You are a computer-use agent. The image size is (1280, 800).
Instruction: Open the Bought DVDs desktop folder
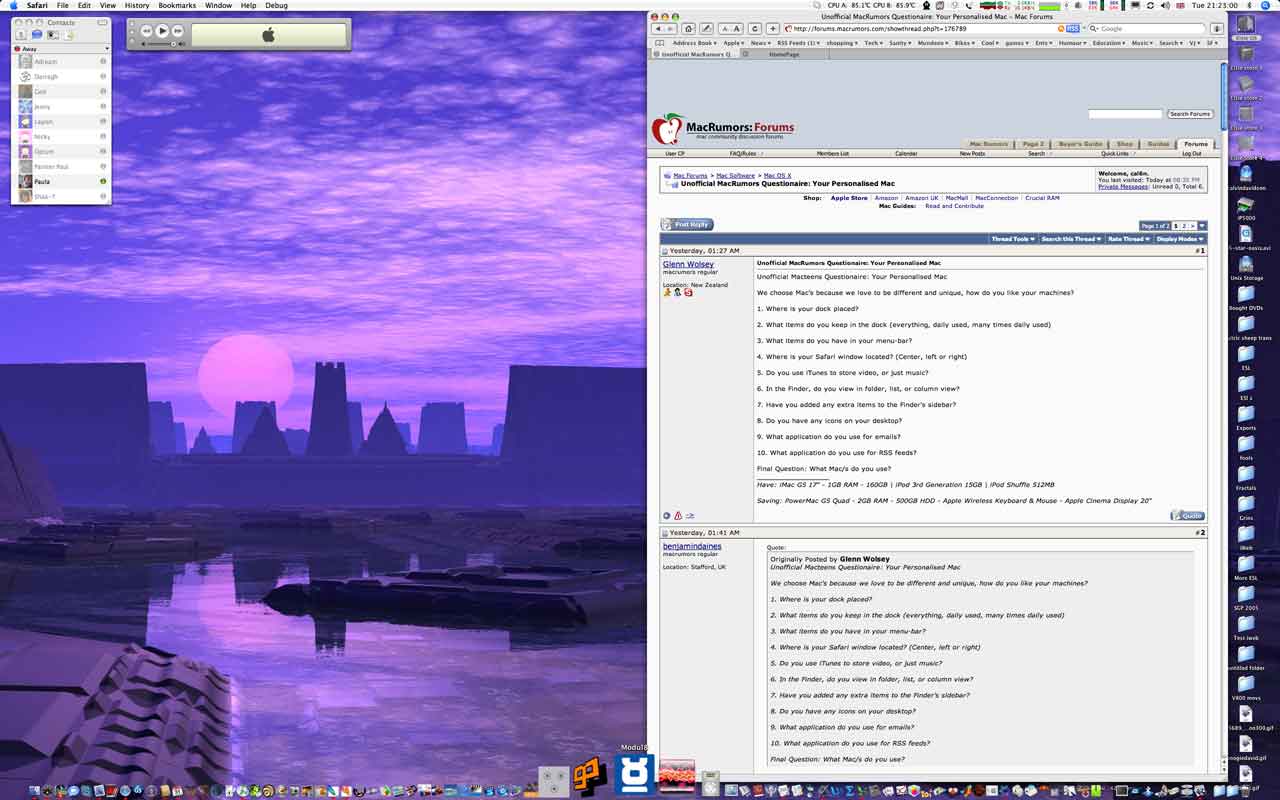1246,297
